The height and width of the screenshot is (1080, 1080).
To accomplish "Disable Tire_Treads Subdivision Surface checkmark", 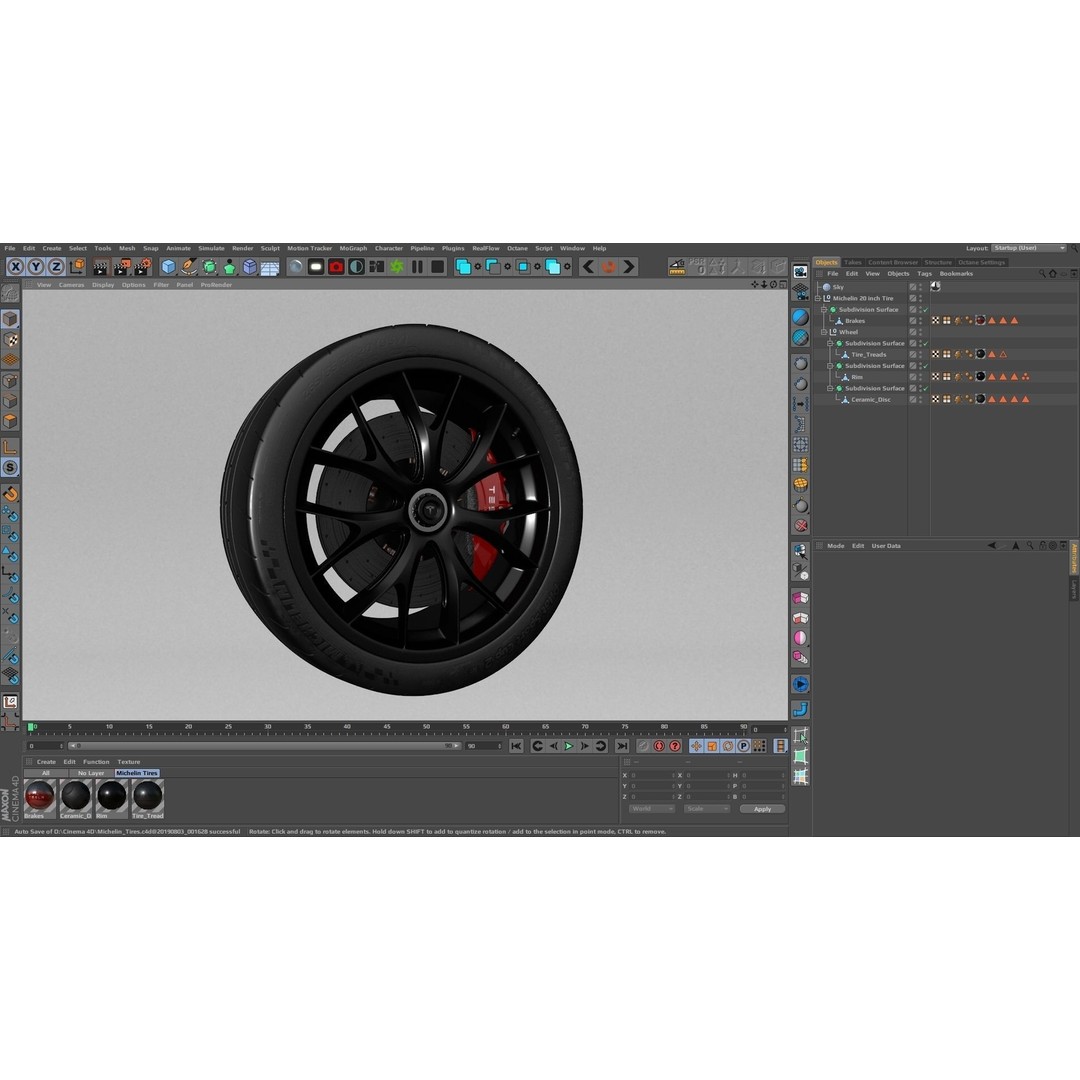I will coord(926,344).
